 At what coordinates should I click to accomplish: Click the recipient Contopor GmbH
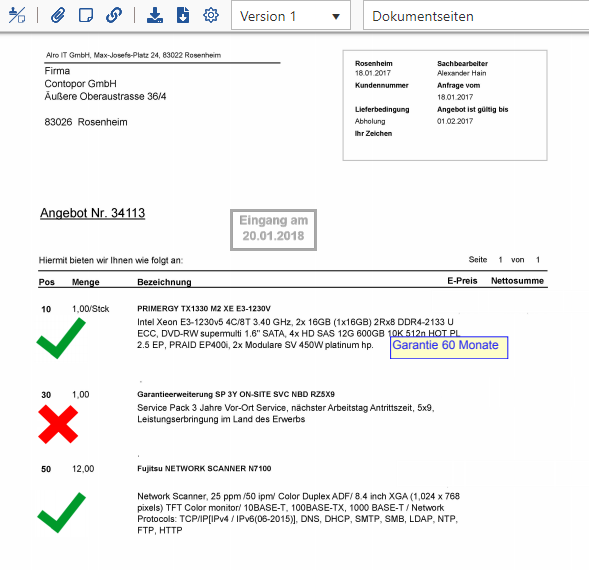[x=80, y=83]
